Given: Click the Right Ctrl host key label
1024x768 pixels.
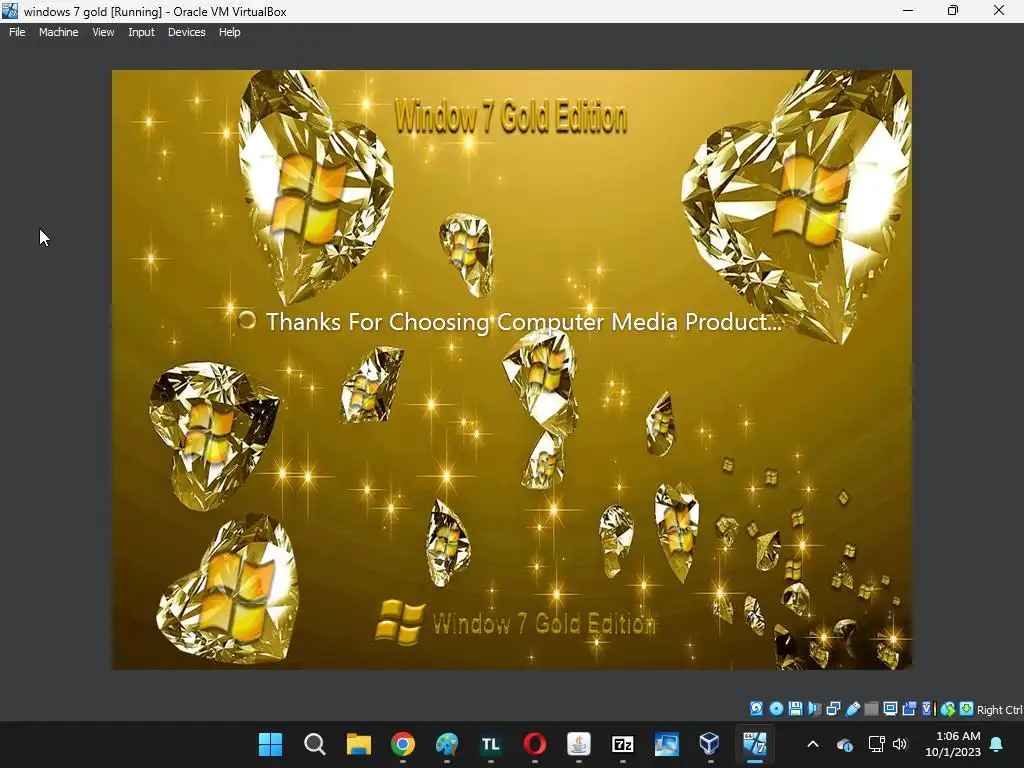Looking at the screenshot, I should [x=1000, y=710].
